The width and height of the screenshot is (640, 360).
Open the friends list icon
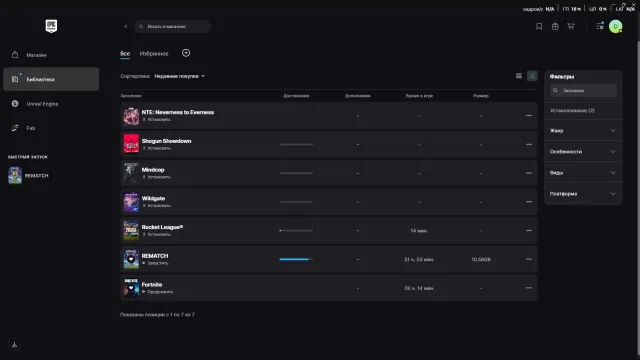(x=600, y=27)
